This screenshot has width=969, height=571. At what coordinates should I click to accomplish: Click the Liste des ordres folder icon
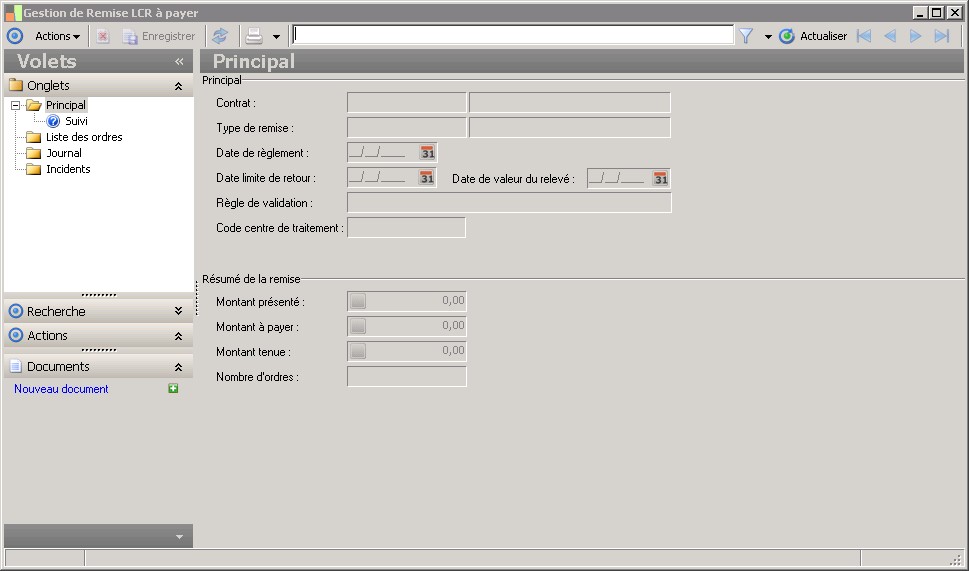click(x=33, y=137)
